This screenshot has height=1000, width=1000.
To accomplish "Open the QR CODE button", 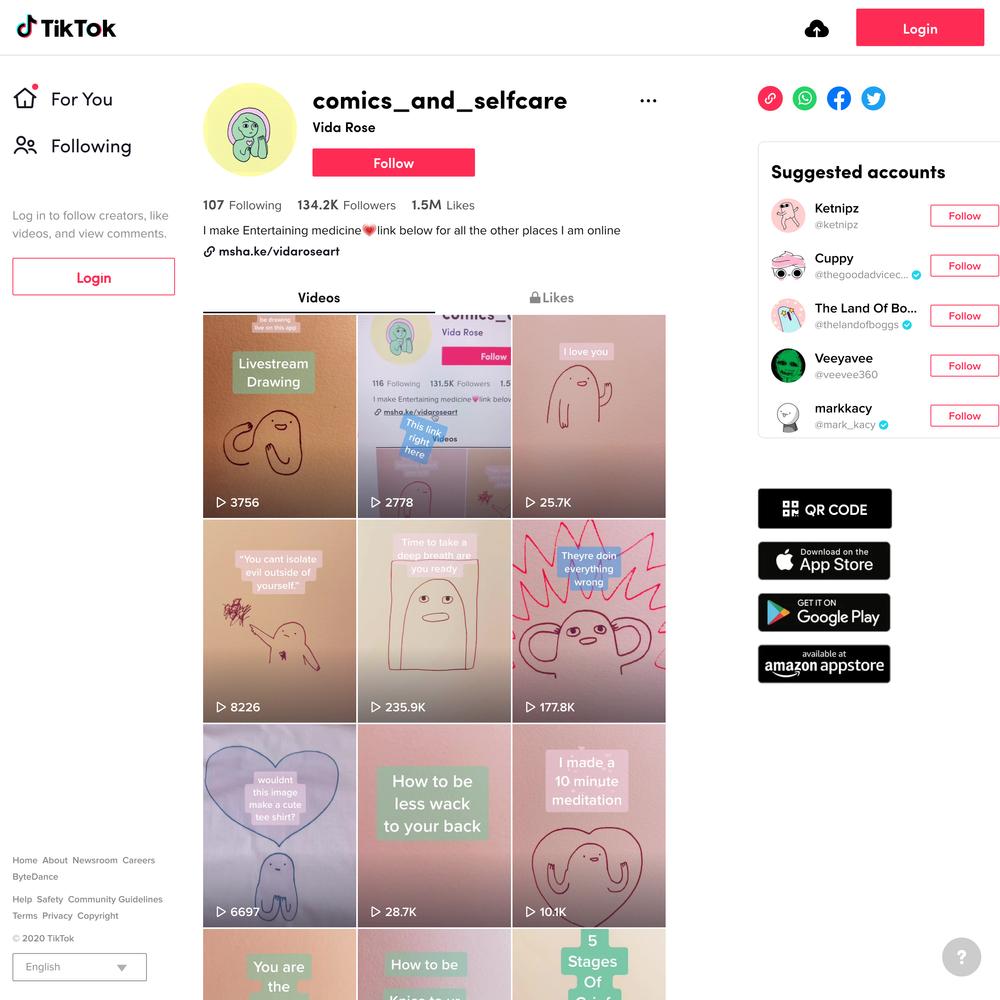I will pos(825,509).
